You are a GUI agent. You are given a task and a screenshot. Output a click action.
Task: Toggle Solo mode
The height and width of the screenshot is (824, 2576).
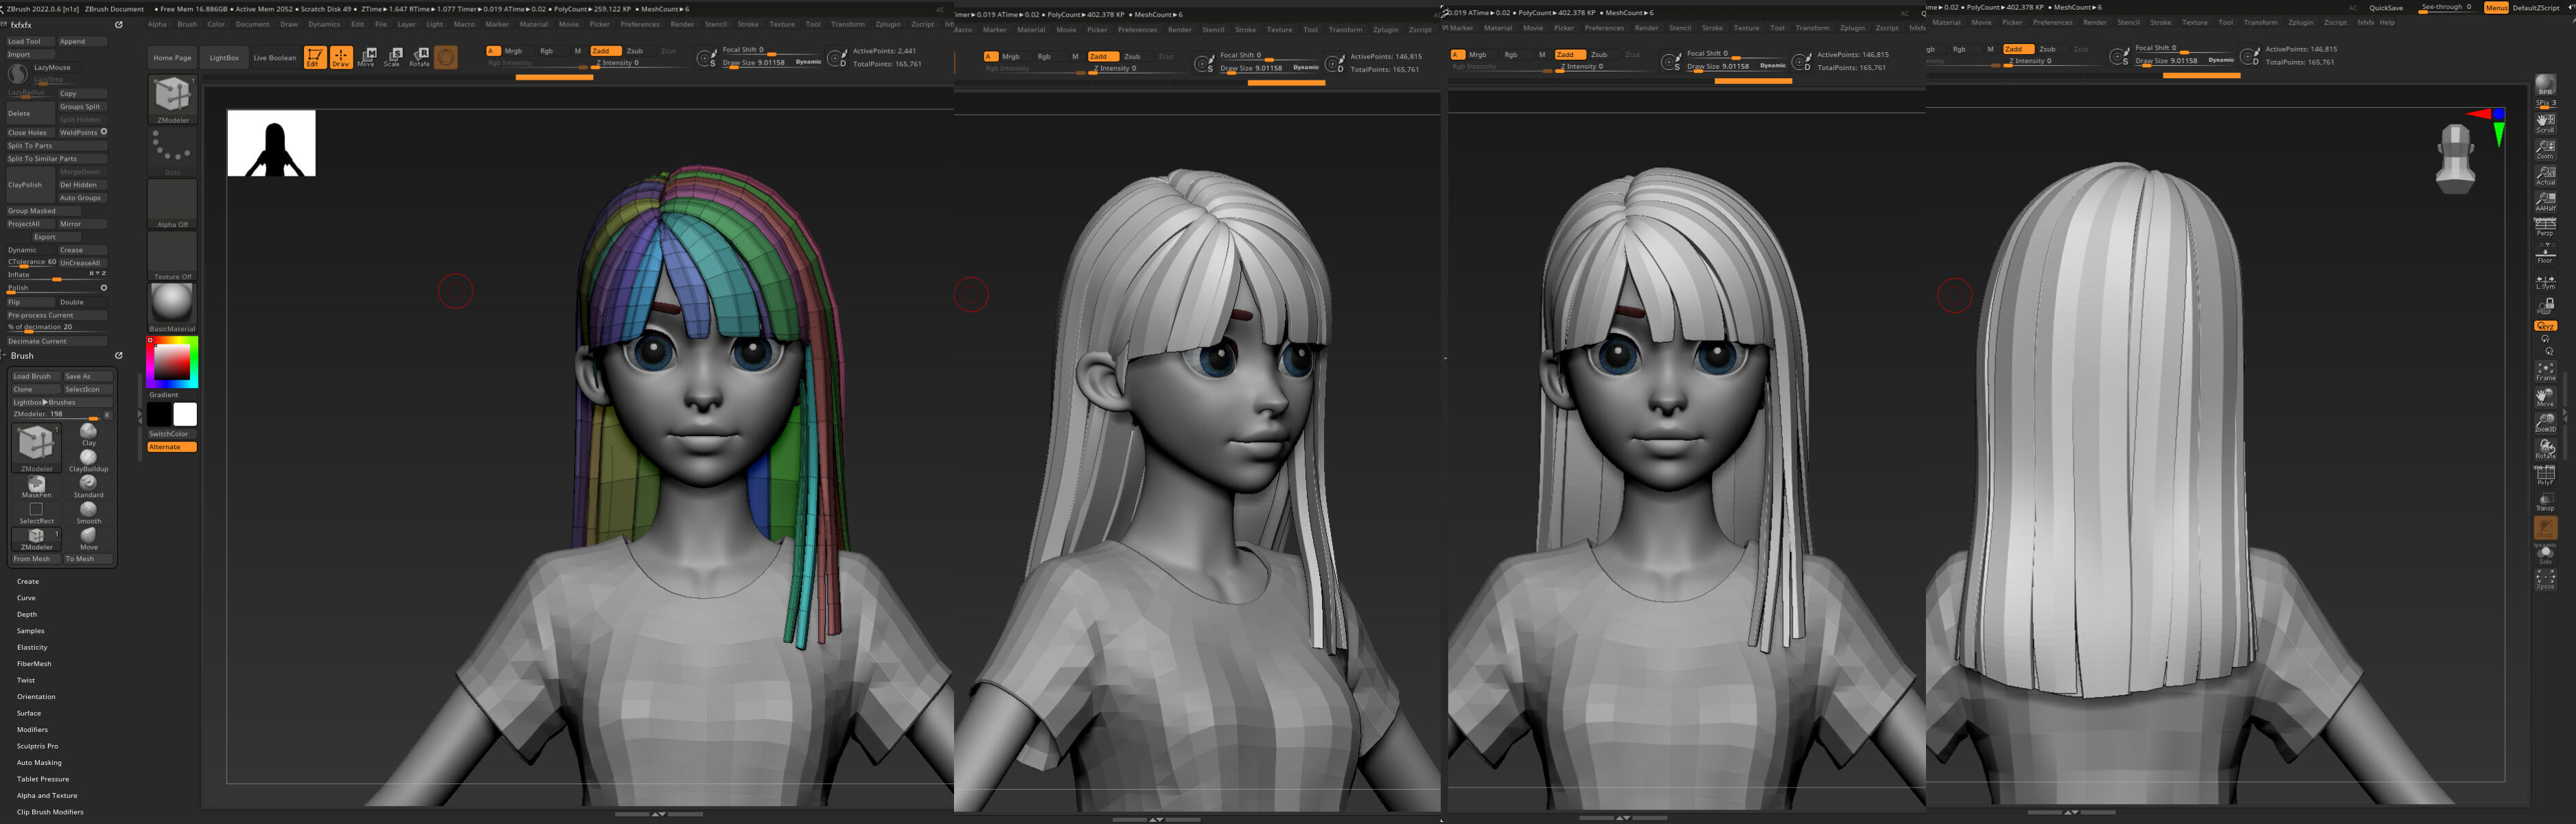coord(2545,554)
